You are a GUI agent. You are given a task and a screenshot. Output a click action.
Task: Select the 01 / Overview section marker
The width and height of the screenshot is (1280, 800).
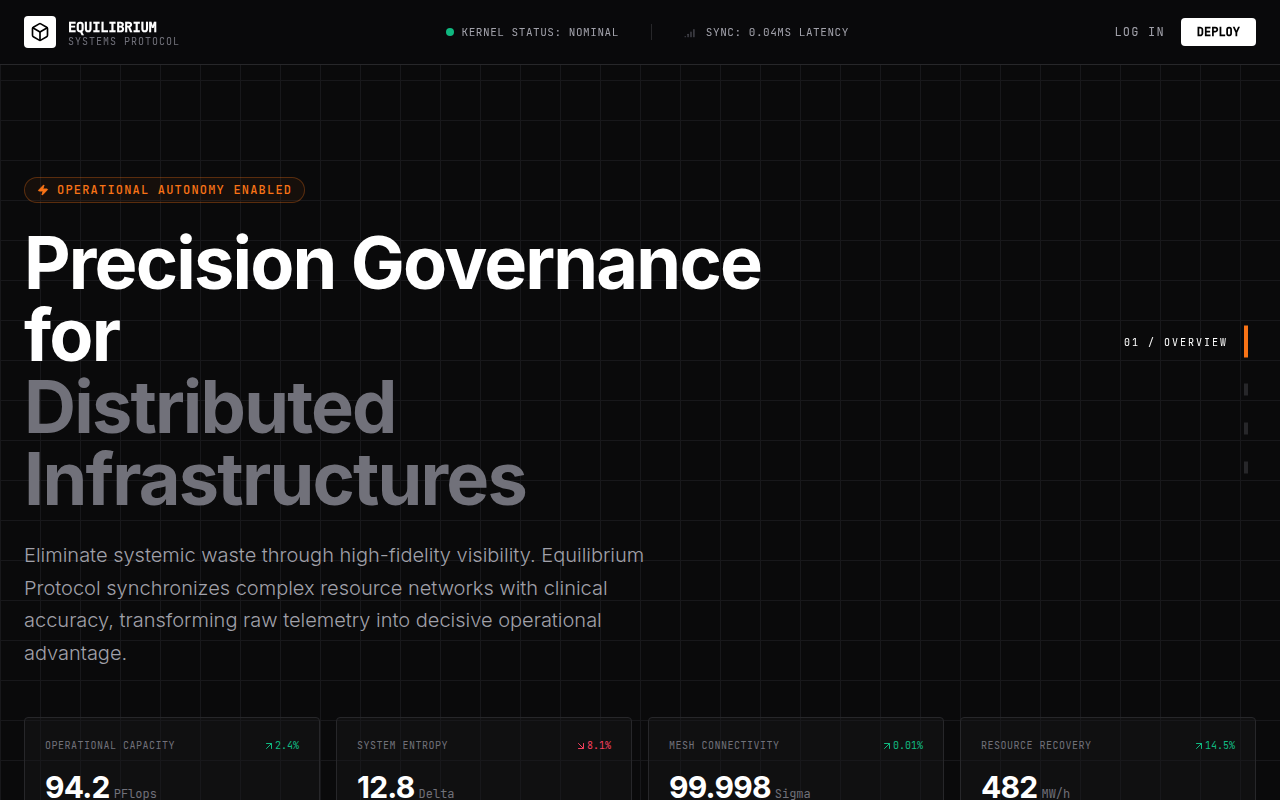pyautogui.click(x=1175, y=342)
